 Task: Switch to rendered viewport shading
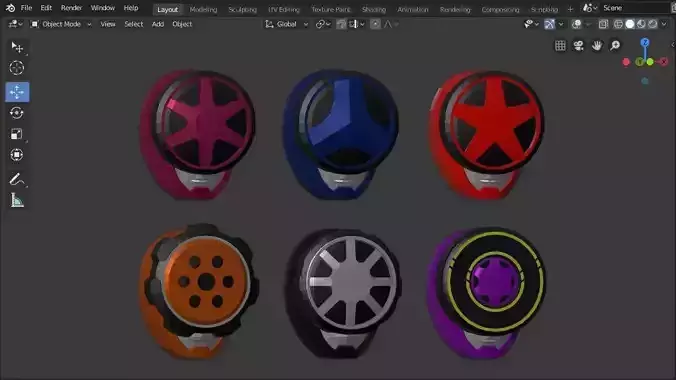pyautogui.click(x=652, y=24)
